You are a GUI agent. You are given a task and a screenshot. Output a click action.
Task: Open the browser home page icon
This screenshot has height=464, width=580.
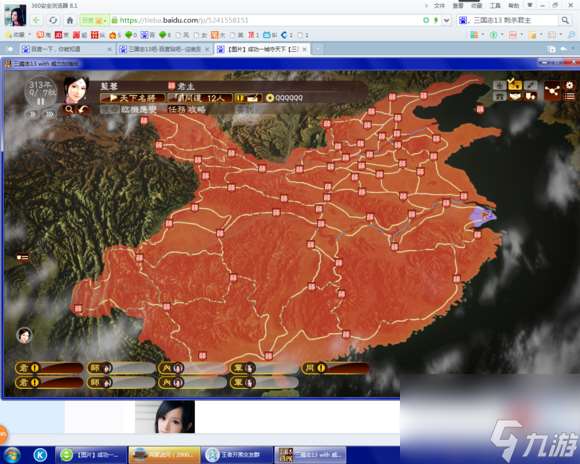tap(70, 20)
